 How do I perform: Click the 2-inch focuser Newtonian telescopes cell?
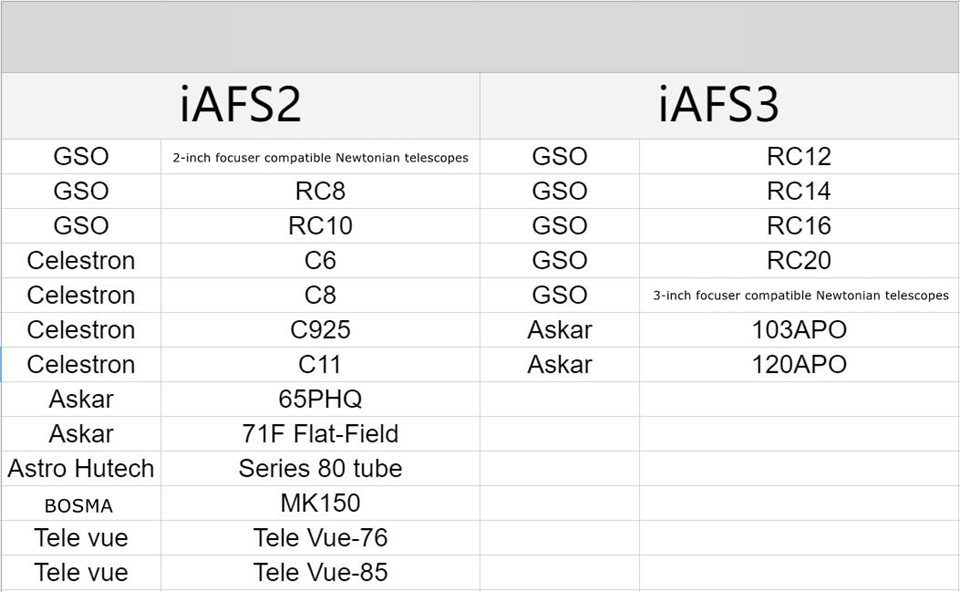coord(320,157)
